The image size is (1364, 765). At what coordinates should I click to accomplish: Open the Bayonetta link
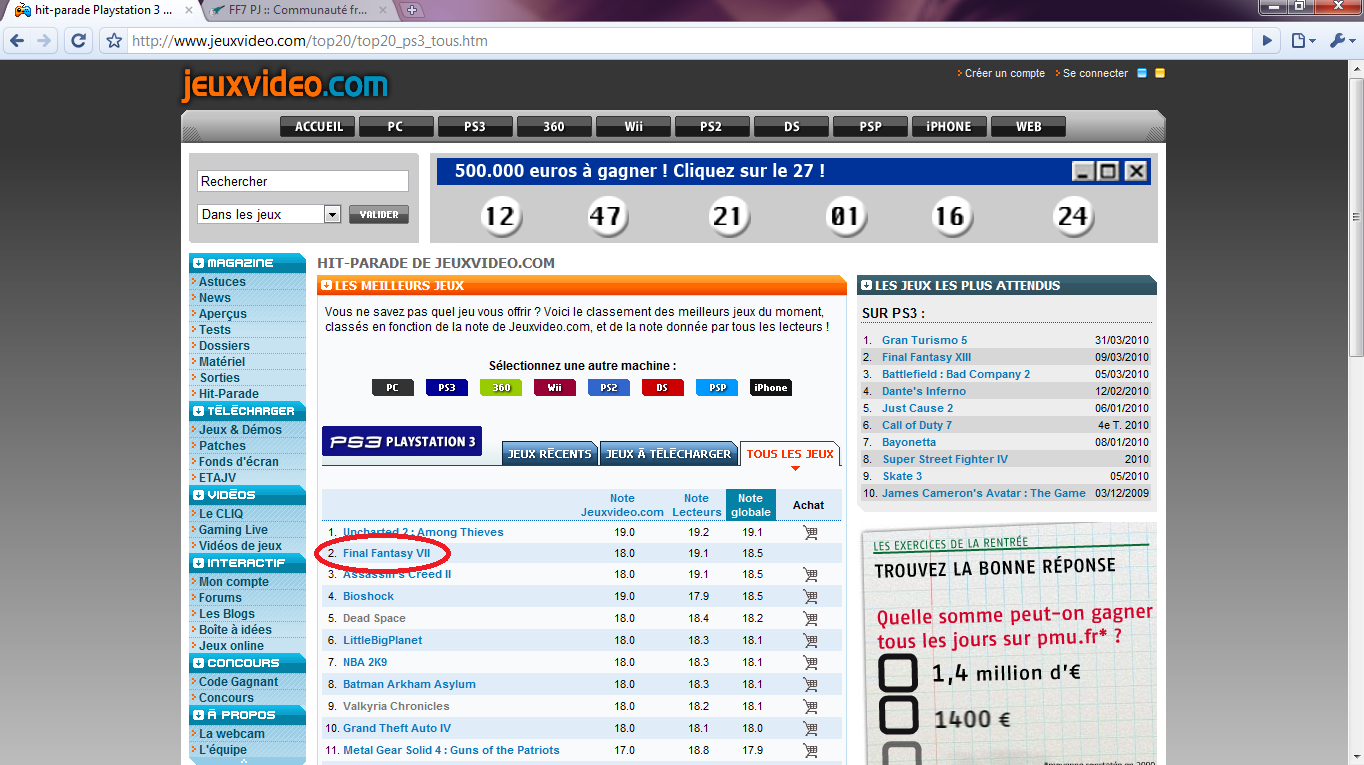[909, 442]
